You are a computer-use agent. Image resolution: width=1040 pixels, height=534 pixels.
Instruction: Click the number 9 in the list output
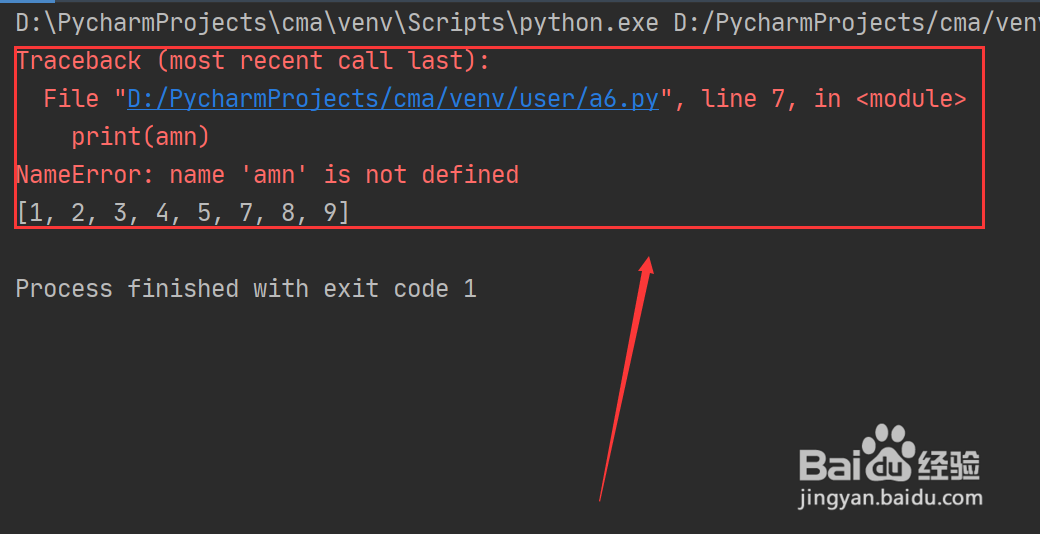pos(330,213)
